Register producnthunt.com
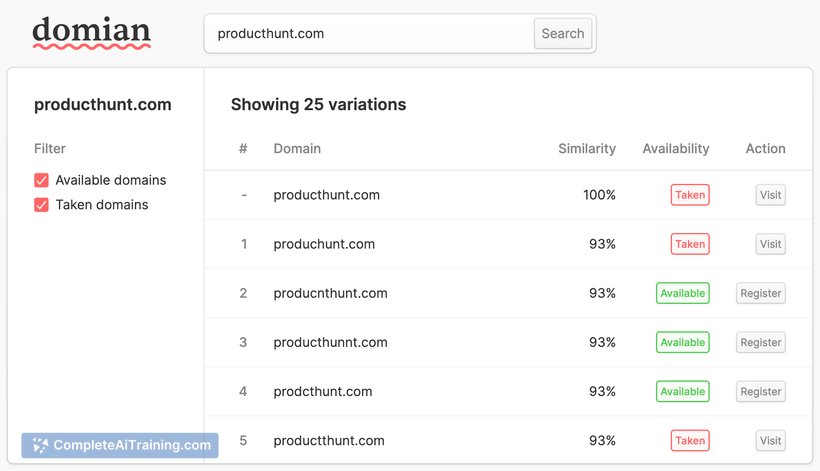 pos(760,293)
